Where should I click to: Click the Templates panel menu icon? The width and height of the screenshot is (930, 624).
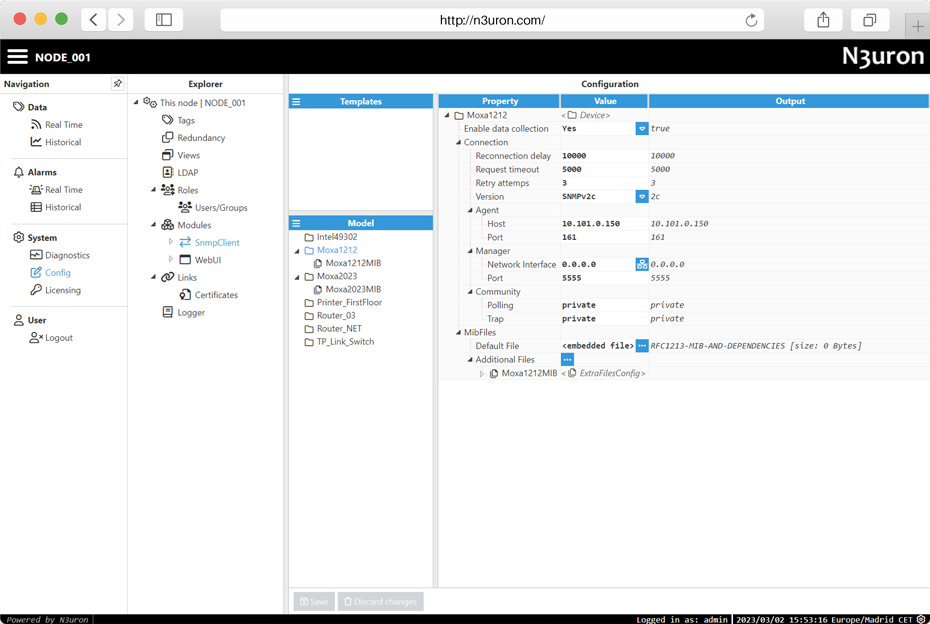pos(296,102)
